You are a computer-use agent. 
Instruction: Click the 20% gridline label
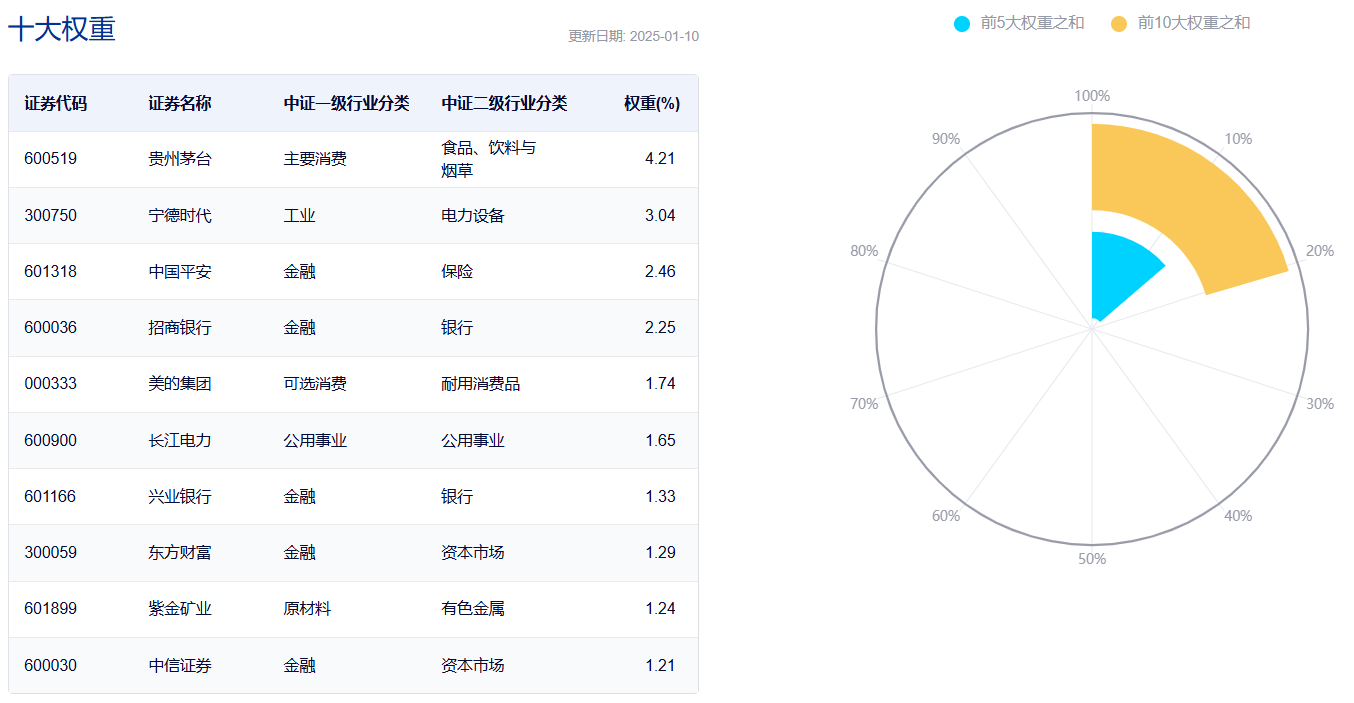point(1320,250)
